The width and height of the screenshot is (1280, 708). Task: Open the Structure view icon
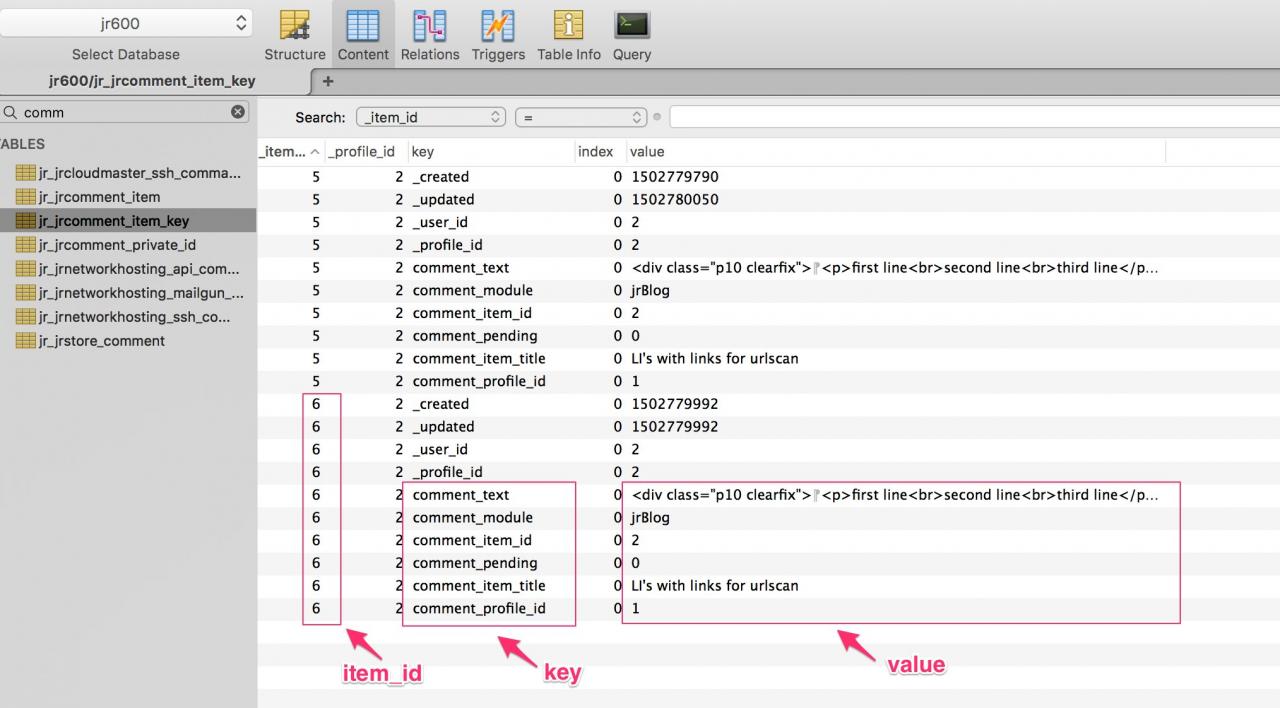pyautogui.click(x=294, y=27)
